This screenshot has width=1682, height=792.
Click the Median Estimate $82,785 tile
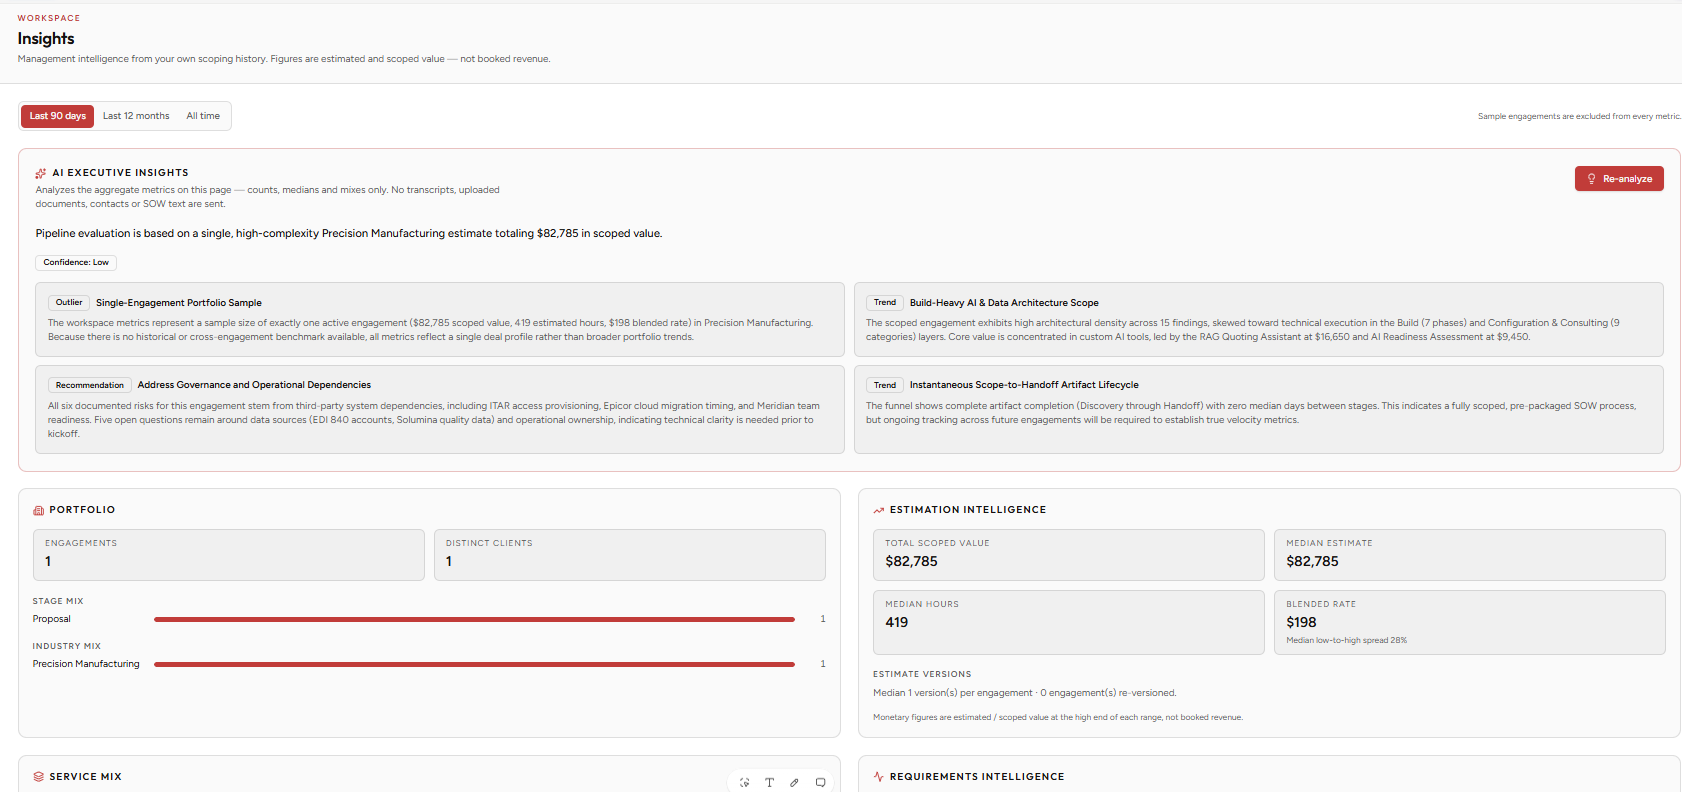[x=1470, y=555]
